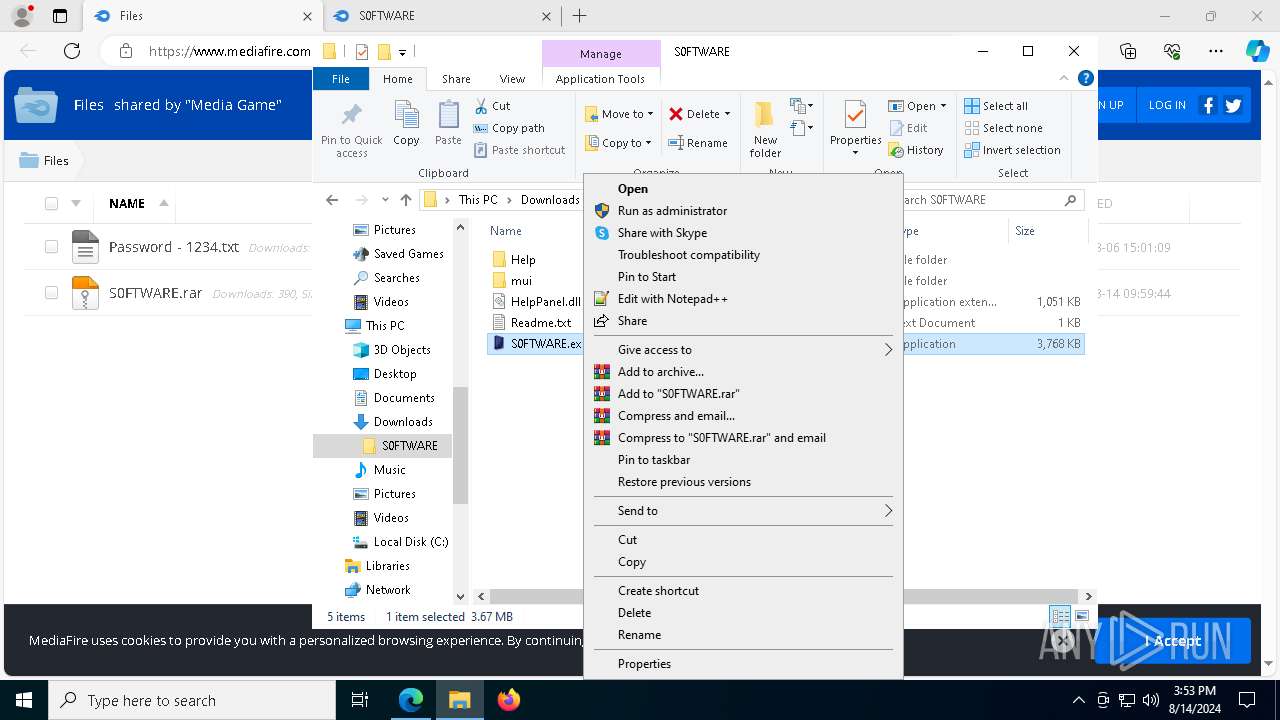Image resolution: width=1280 pixels, height=720 pixels.
Task: Open the Windows Start menu
Action: (24, 700)
